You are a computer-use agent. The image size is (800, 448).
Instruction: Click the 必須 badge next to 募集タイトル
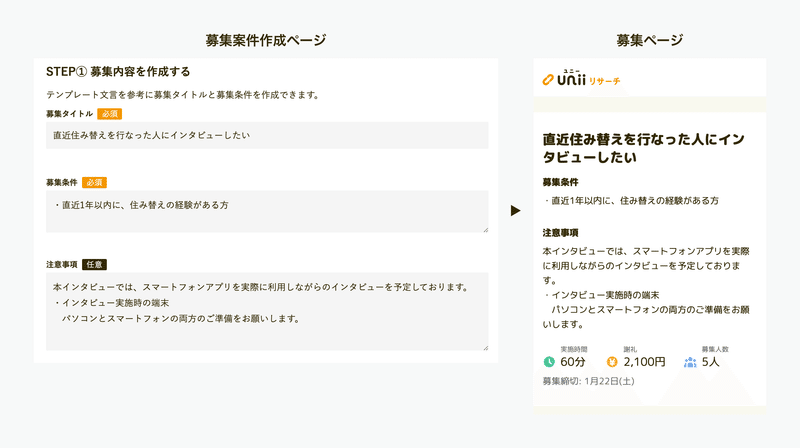pyautogui.click(x=110, y=114)
